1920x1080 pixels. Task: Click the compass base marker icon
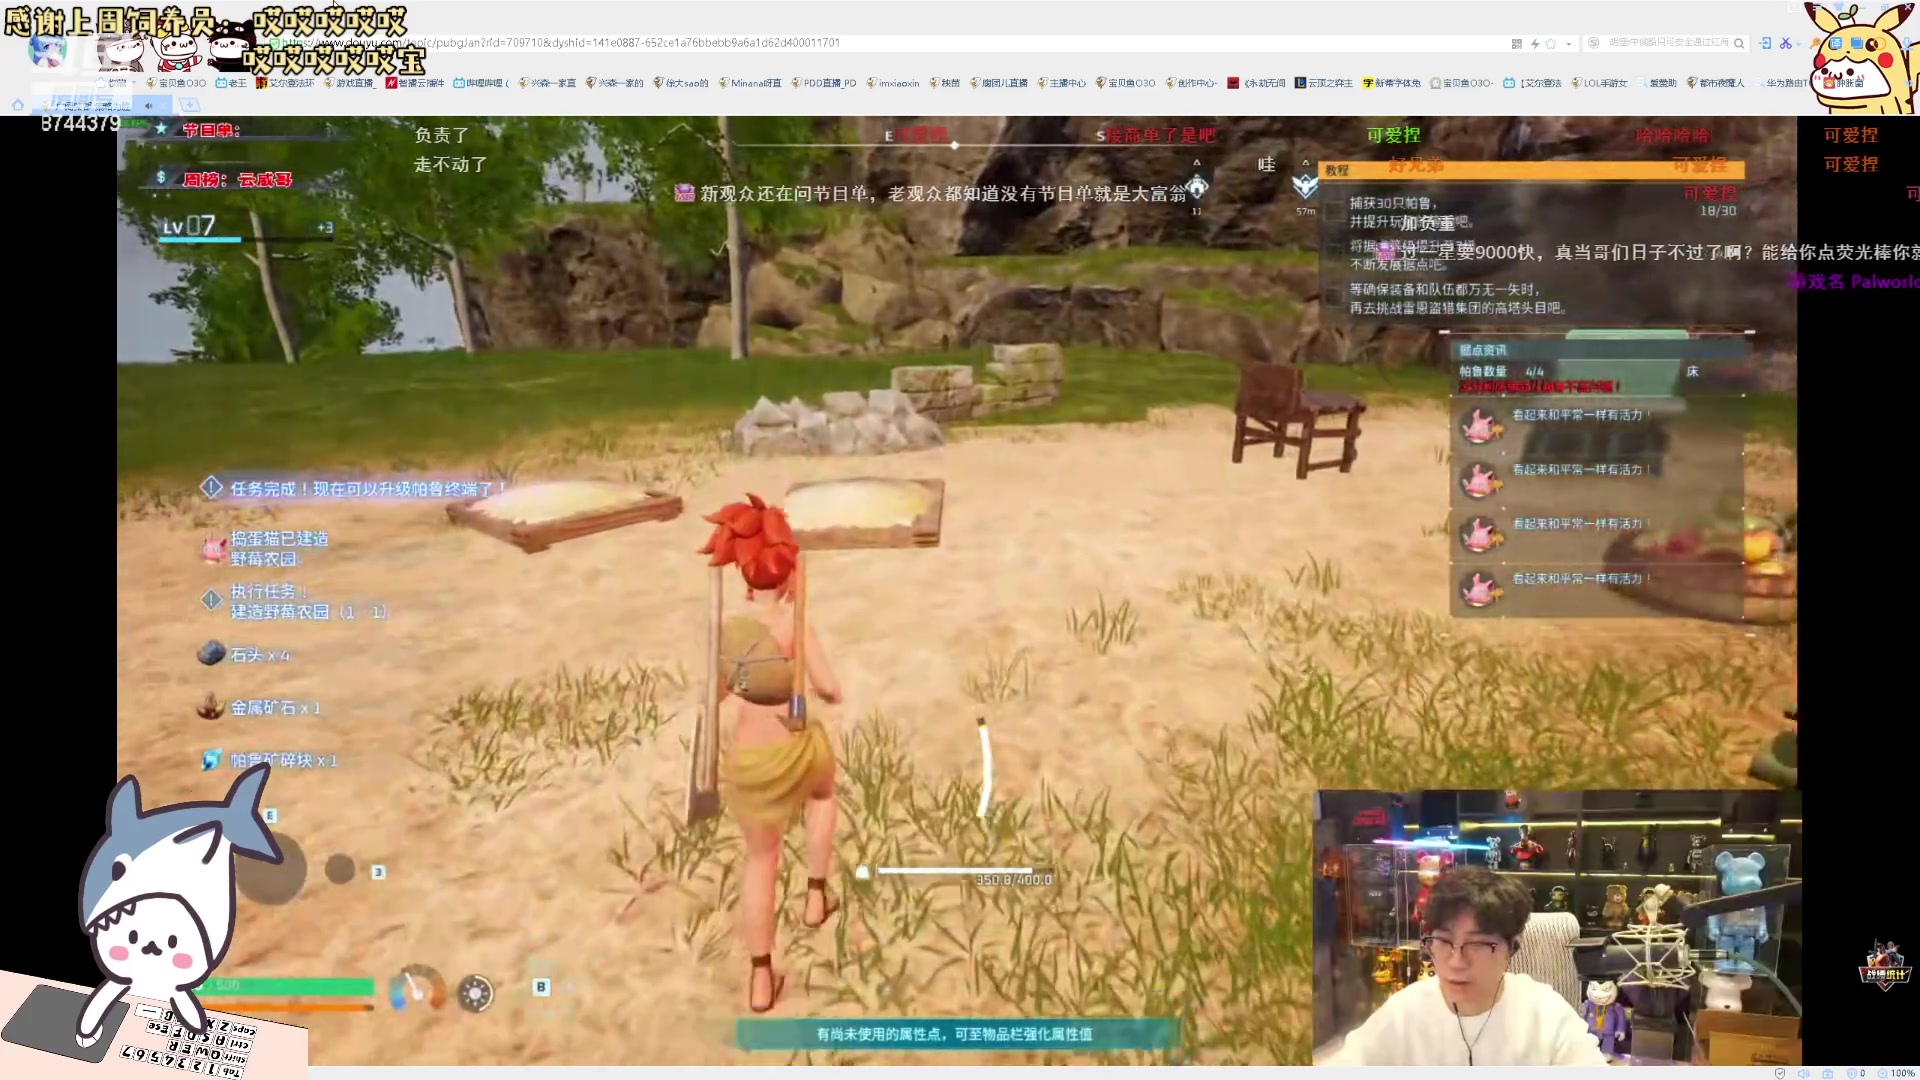point(1197,186)
